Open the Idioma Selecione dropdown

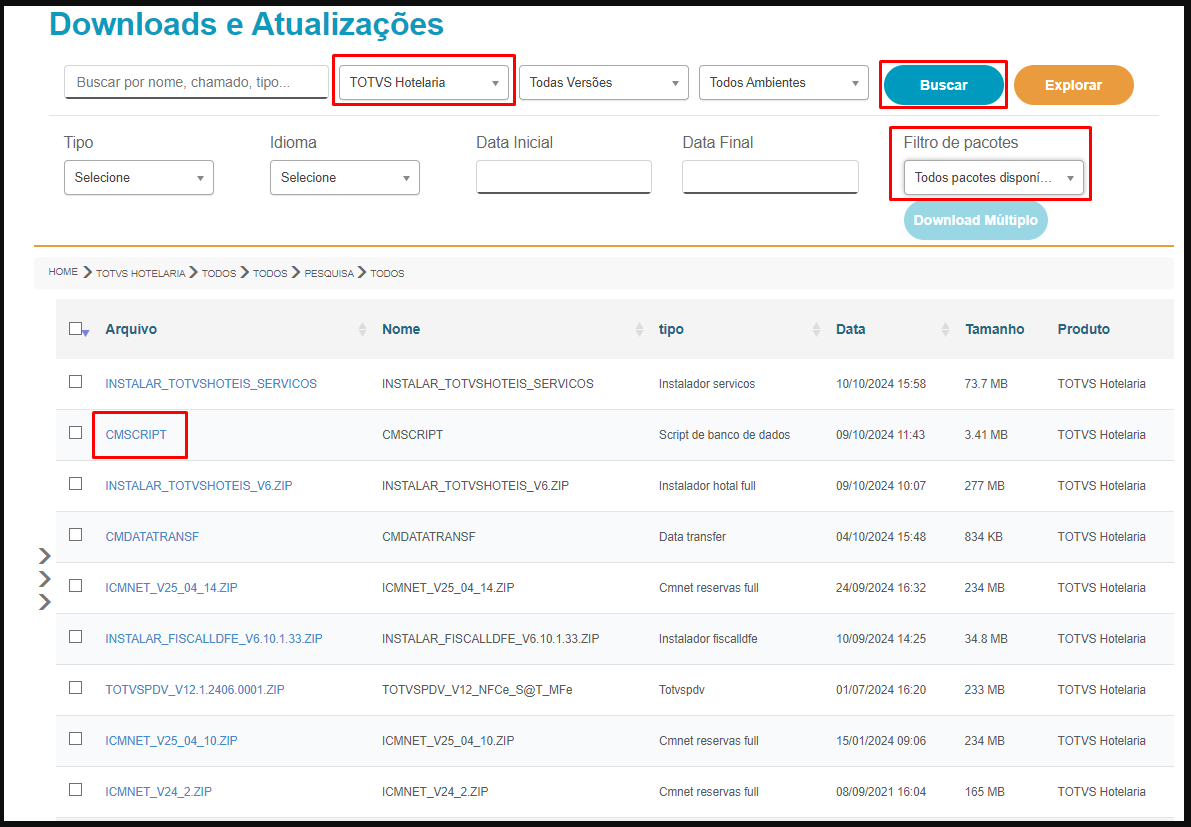pyautogui.click(x=345, y=178)
